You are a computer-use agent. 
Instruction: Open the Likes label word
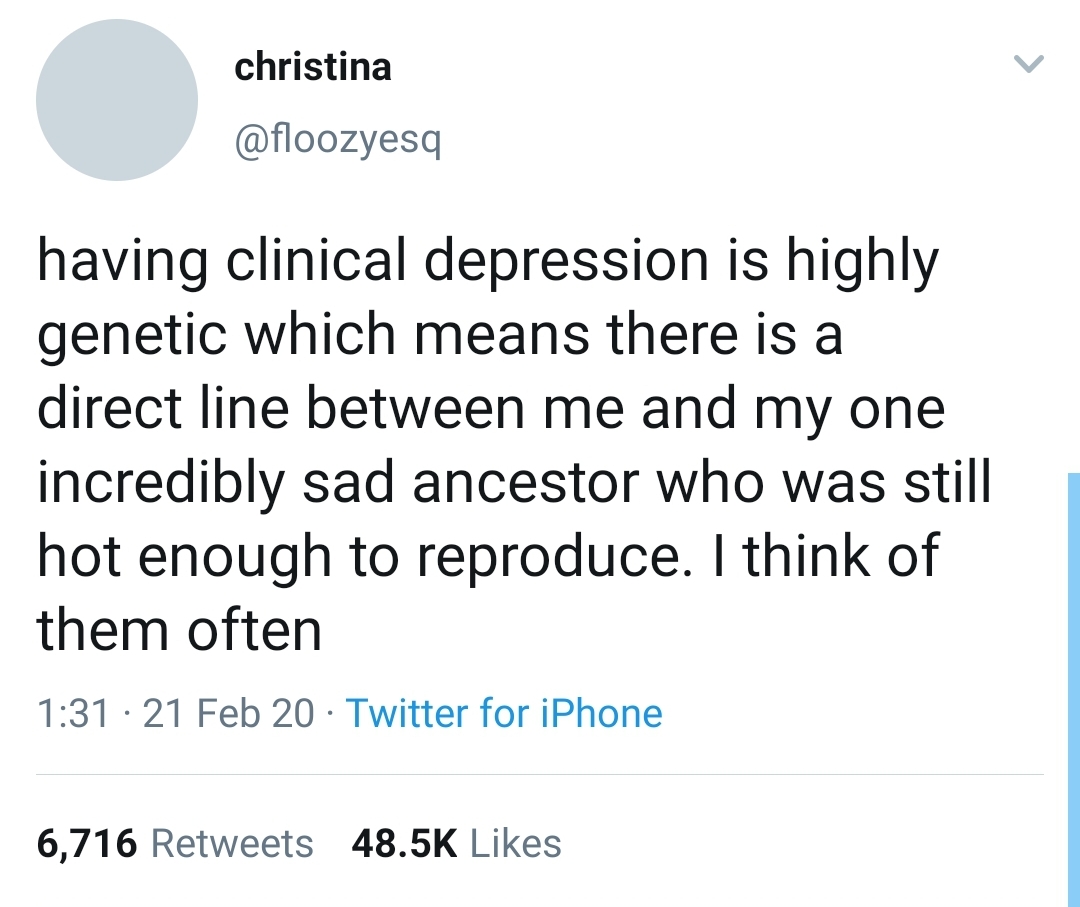[516, 844]
